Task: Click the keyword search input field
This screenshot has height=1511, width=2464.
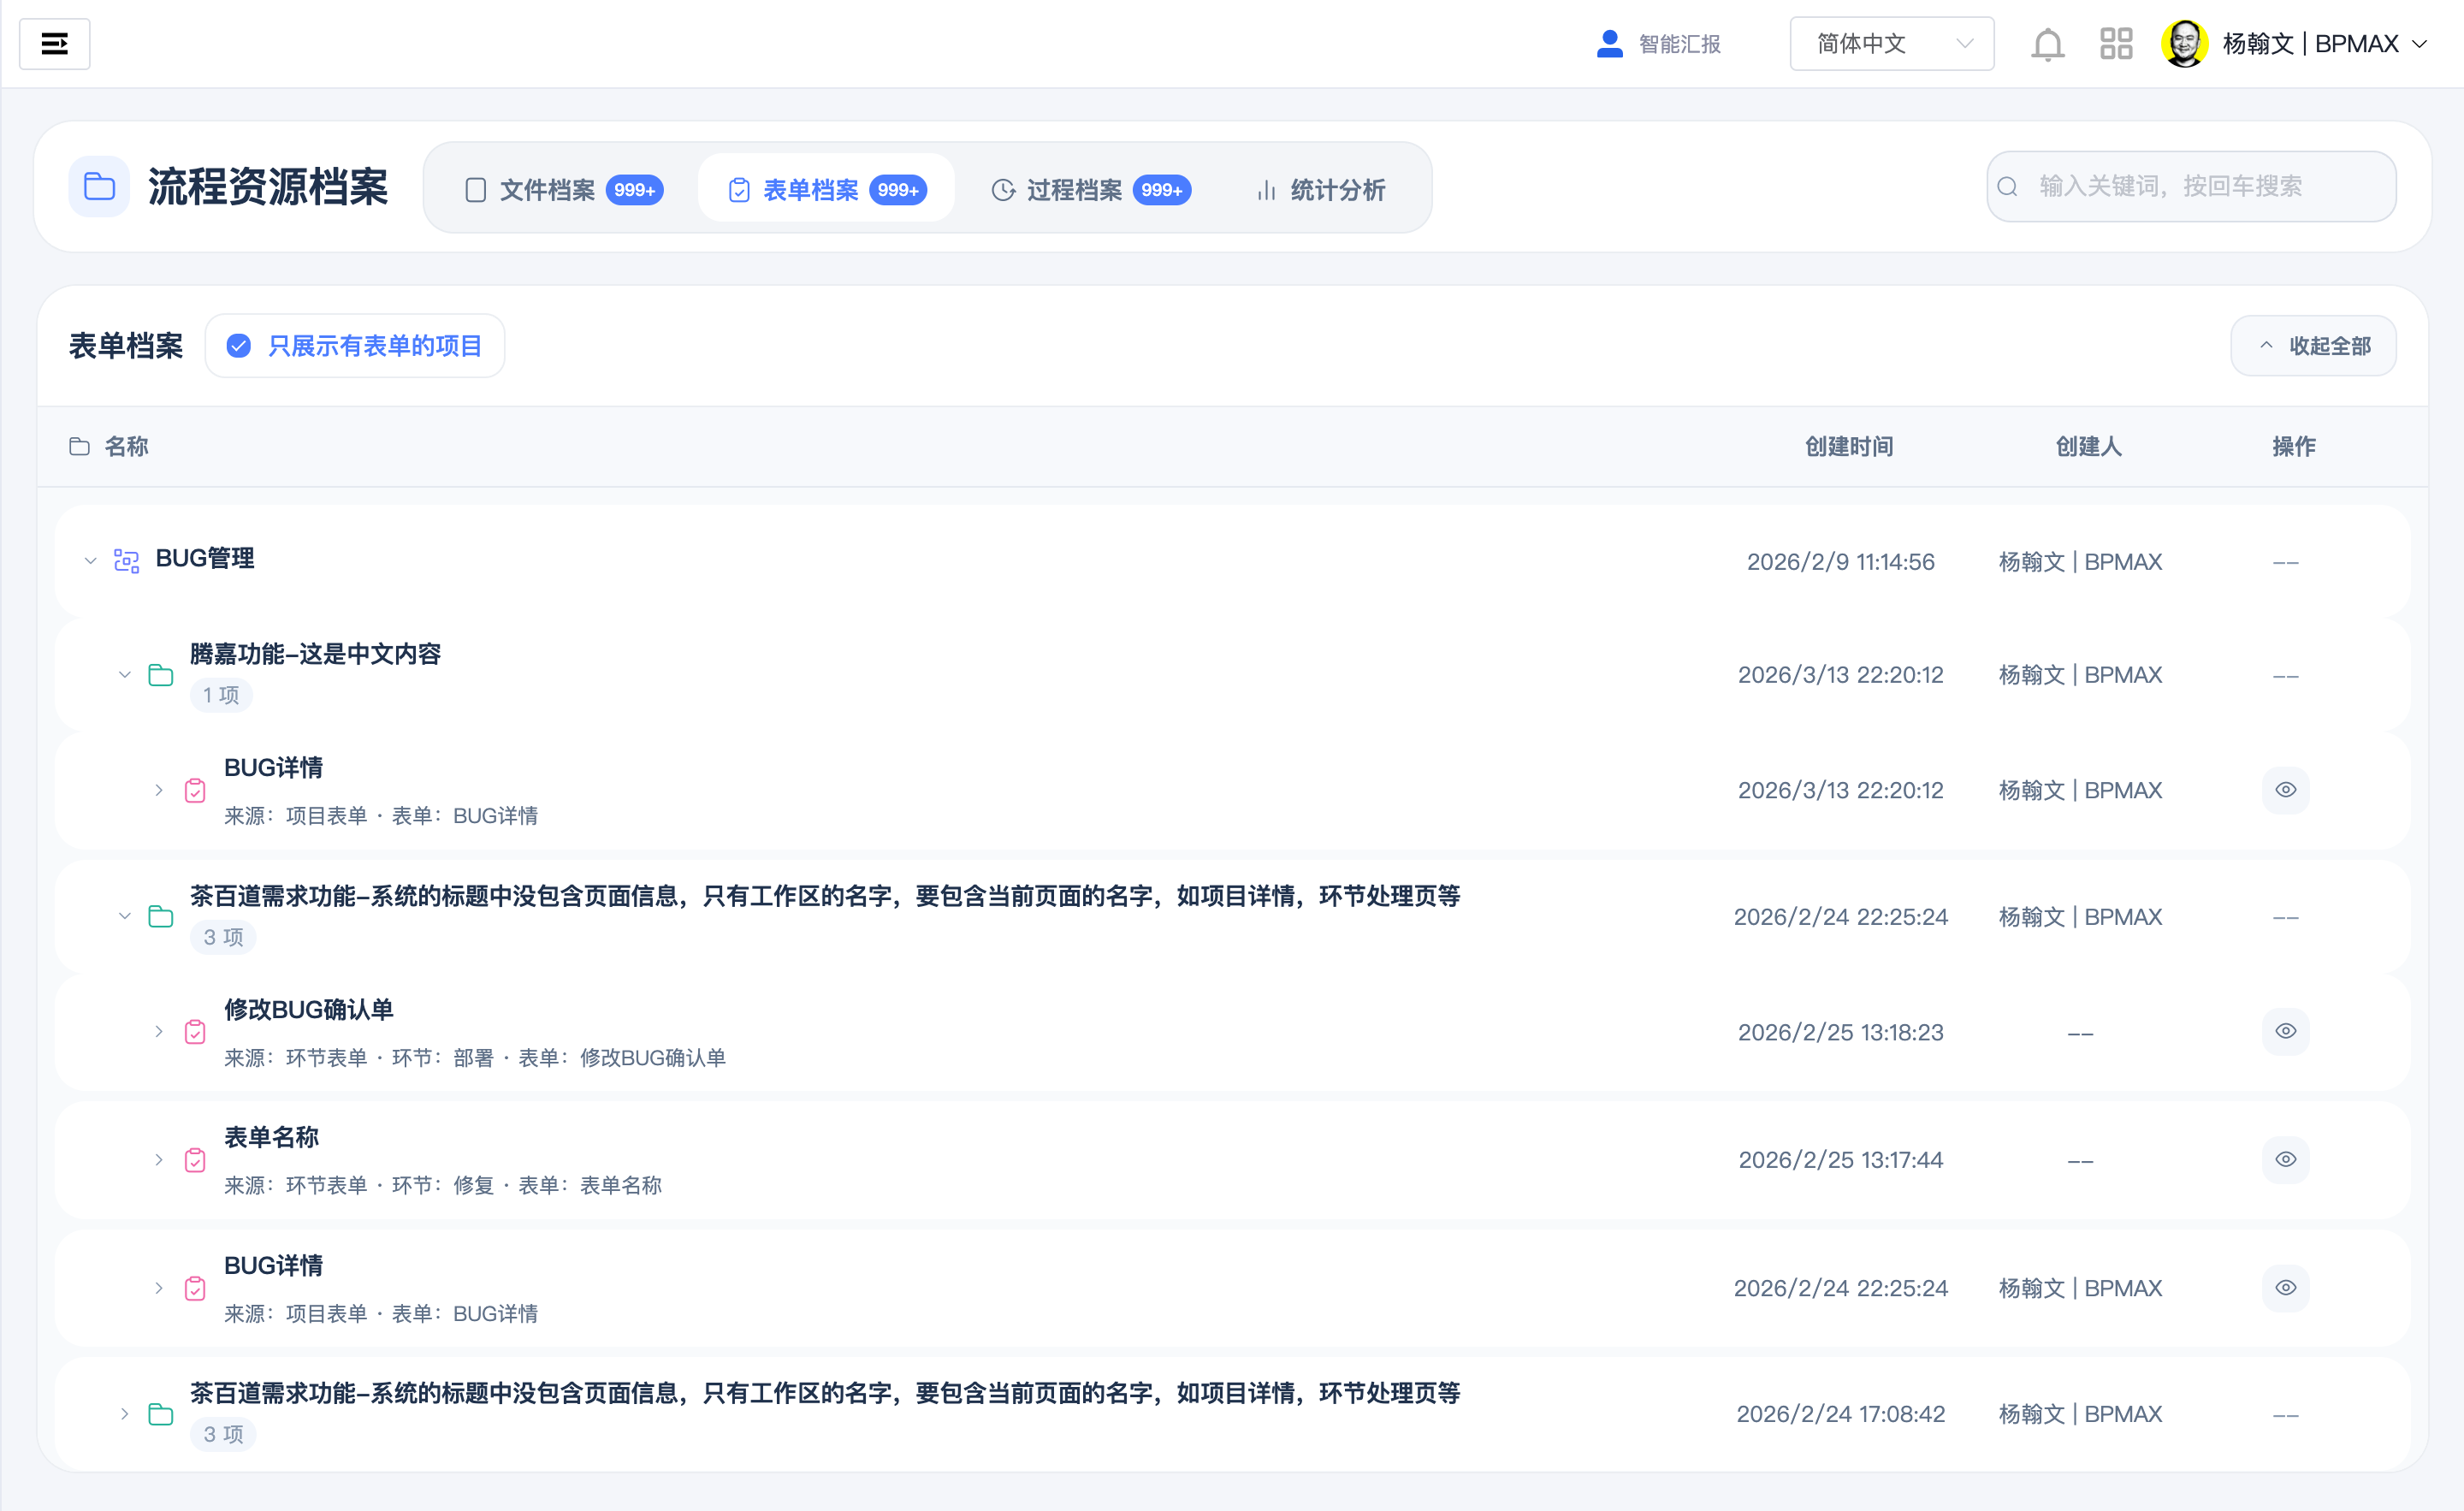Action: pyautogui.click(x=2190, y=186)
